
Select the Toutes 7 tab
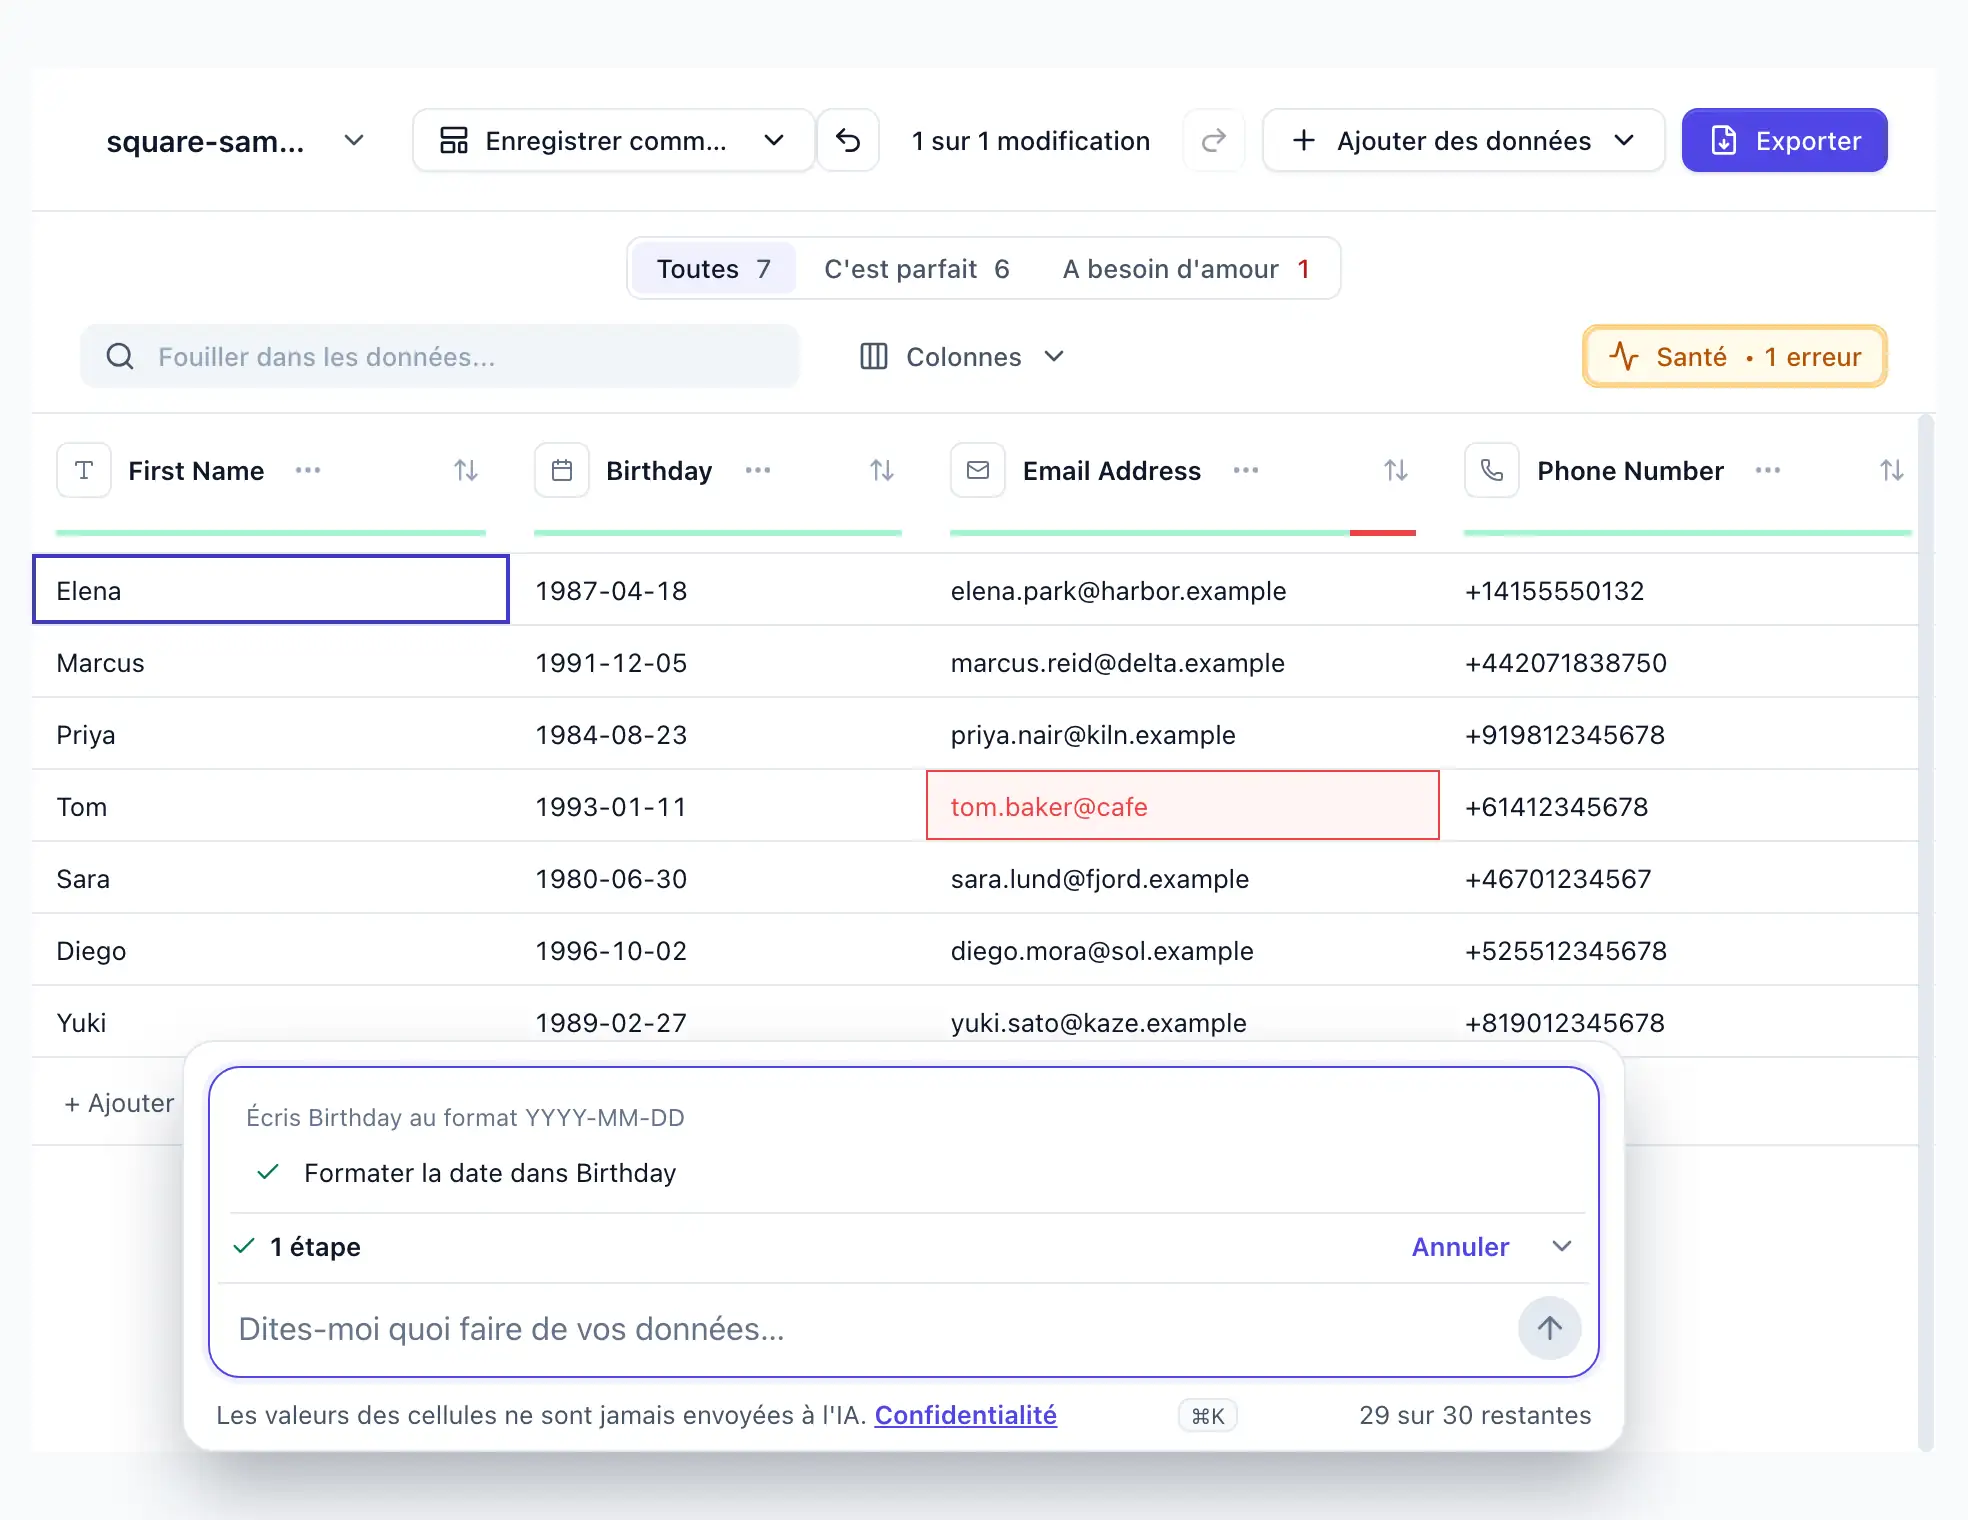[x=713, y=269]
